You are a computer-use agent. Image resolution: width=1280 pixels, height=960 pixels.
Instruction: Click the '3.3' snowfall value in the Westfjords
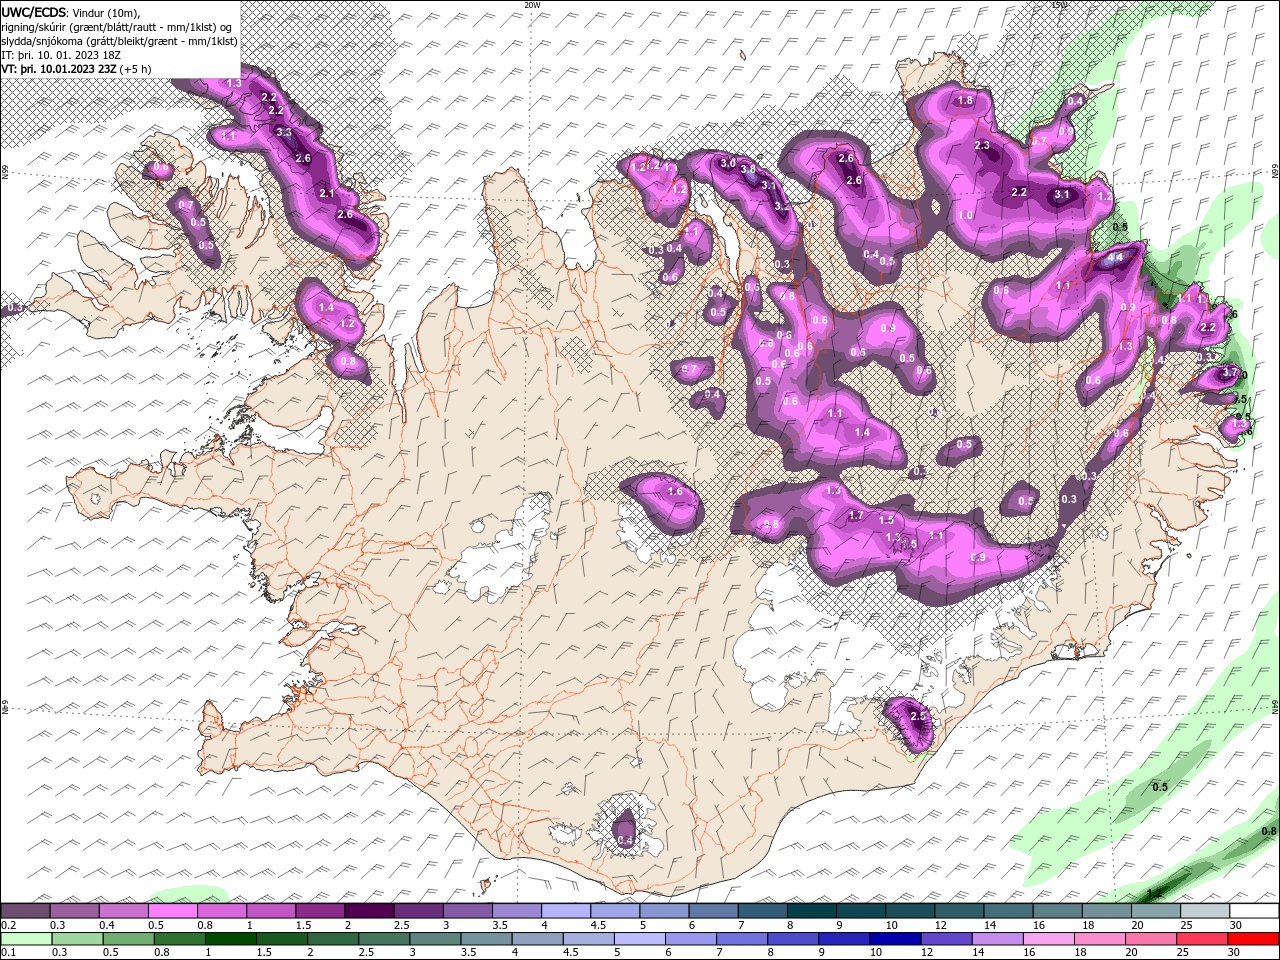coord(284,132)
